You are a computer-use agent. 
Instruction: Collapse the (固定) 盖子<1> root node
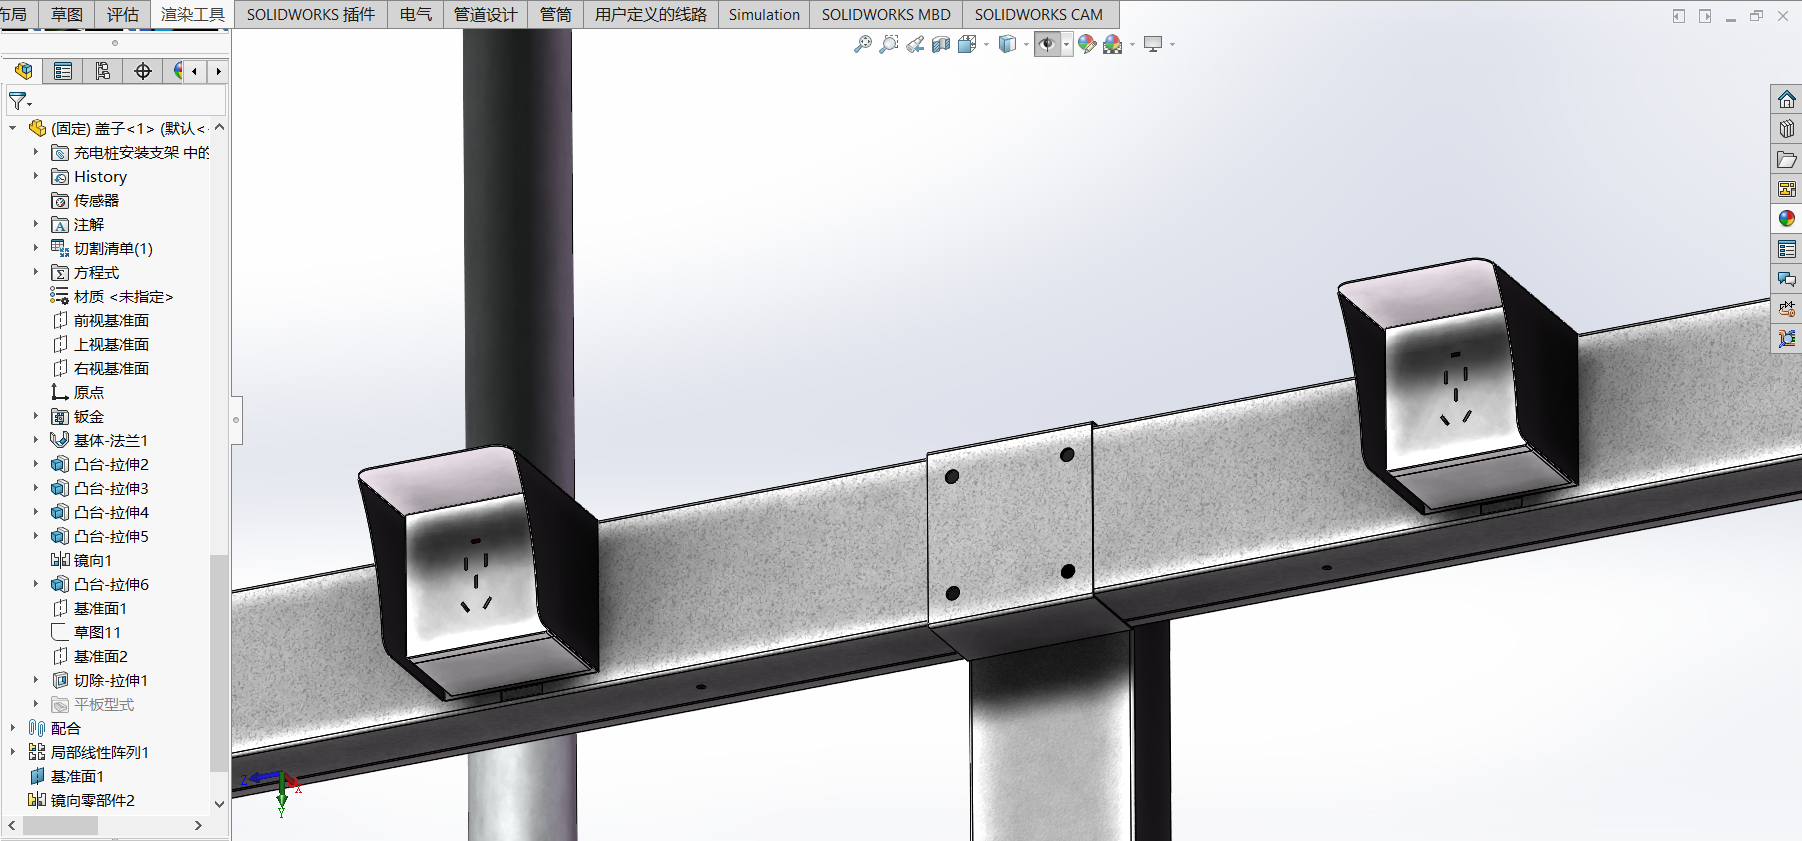point(13,128)
